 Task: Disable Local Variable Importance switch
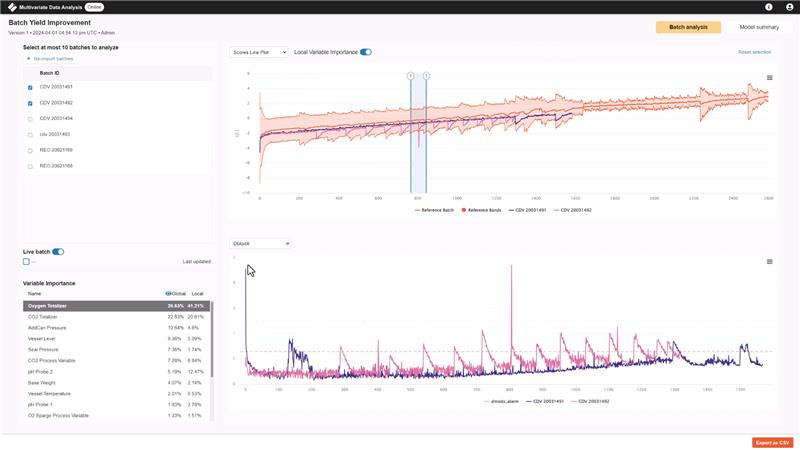(366, 52)
